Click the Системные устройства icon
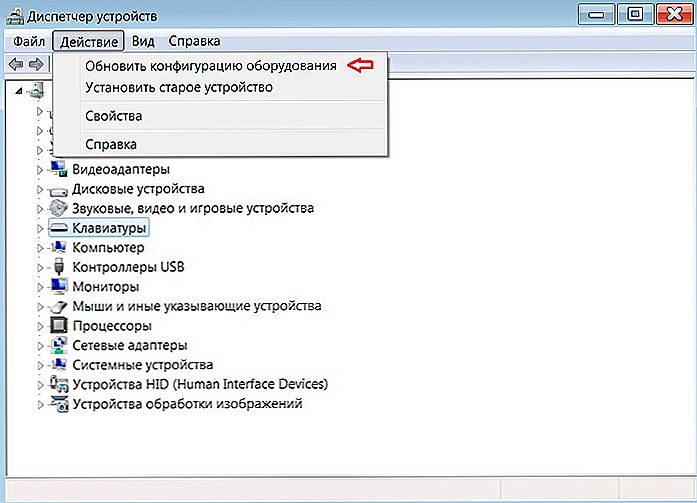Image resolution: width=697 pixels, height=503 pixels. 59,364
